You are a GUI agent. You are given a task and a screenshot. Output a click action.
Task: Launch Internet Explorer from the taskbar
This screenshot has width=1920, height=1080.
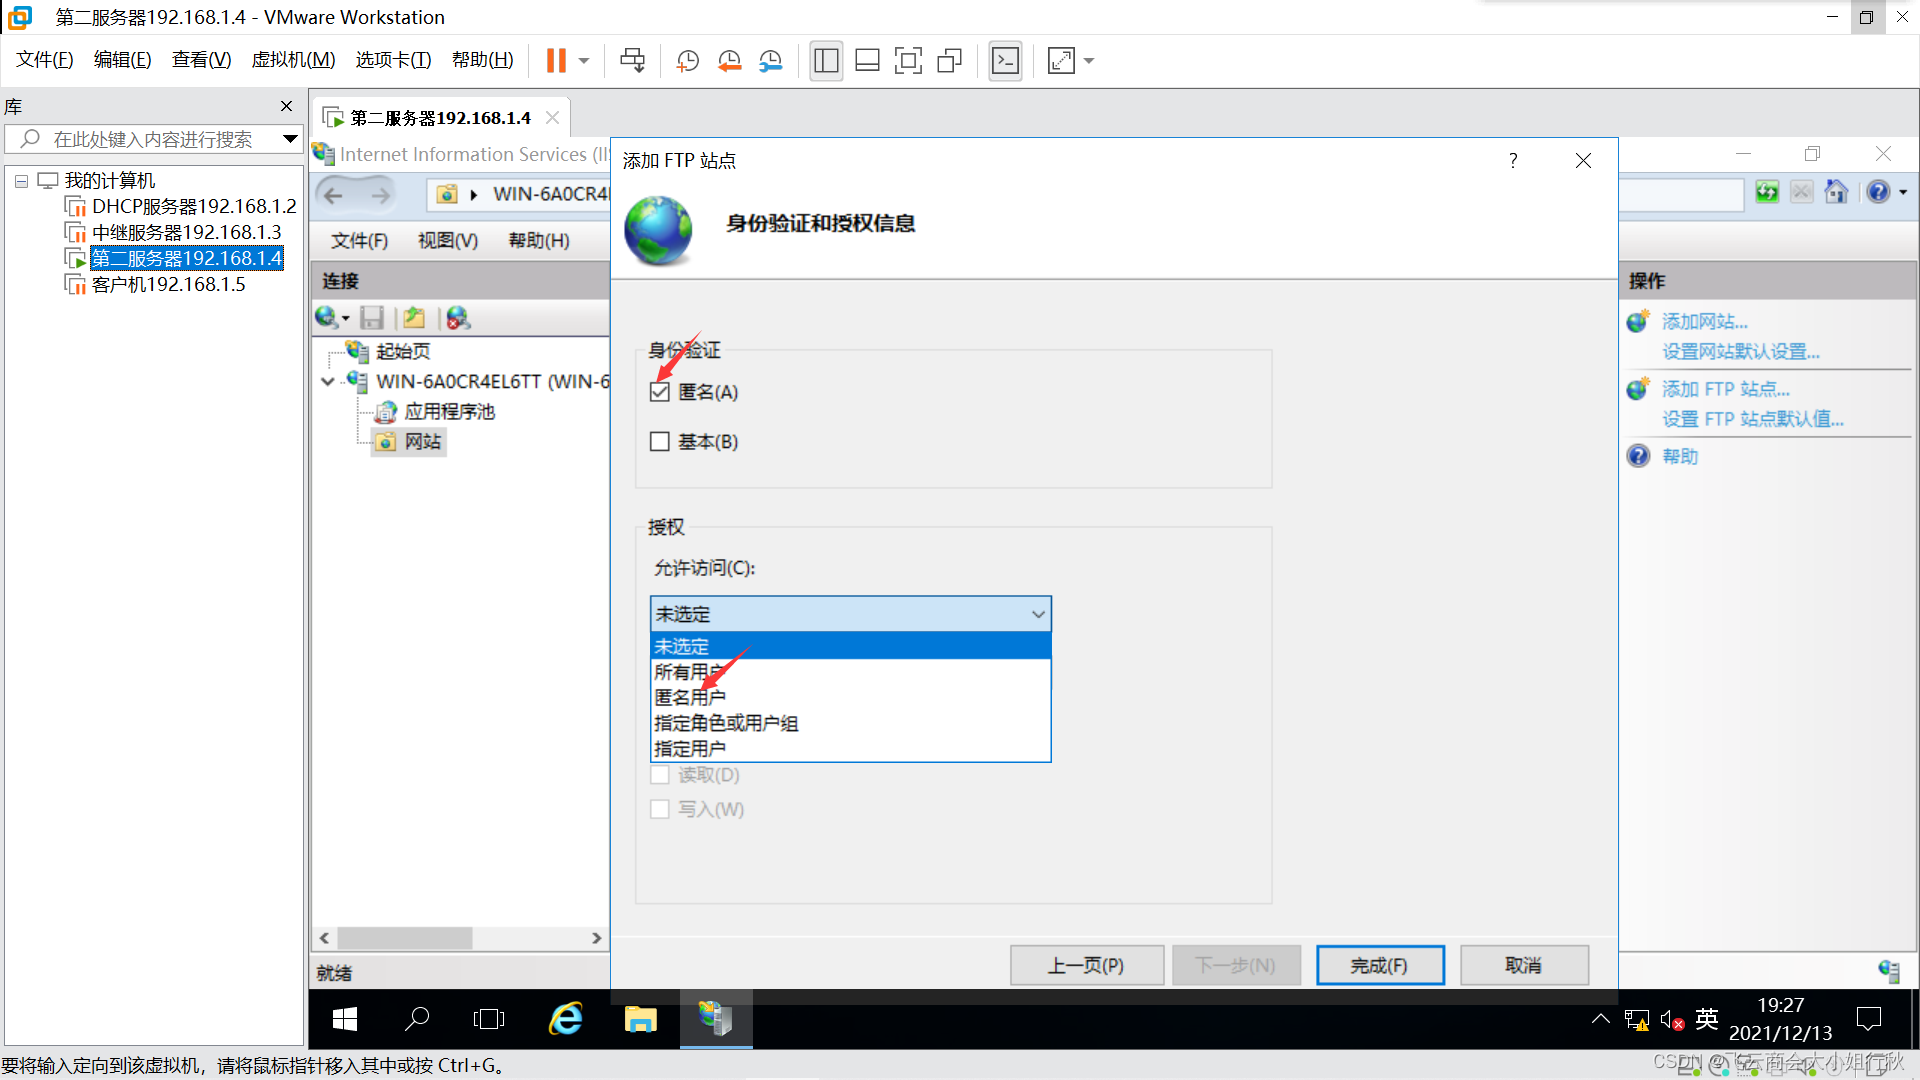click(566, 1019)
